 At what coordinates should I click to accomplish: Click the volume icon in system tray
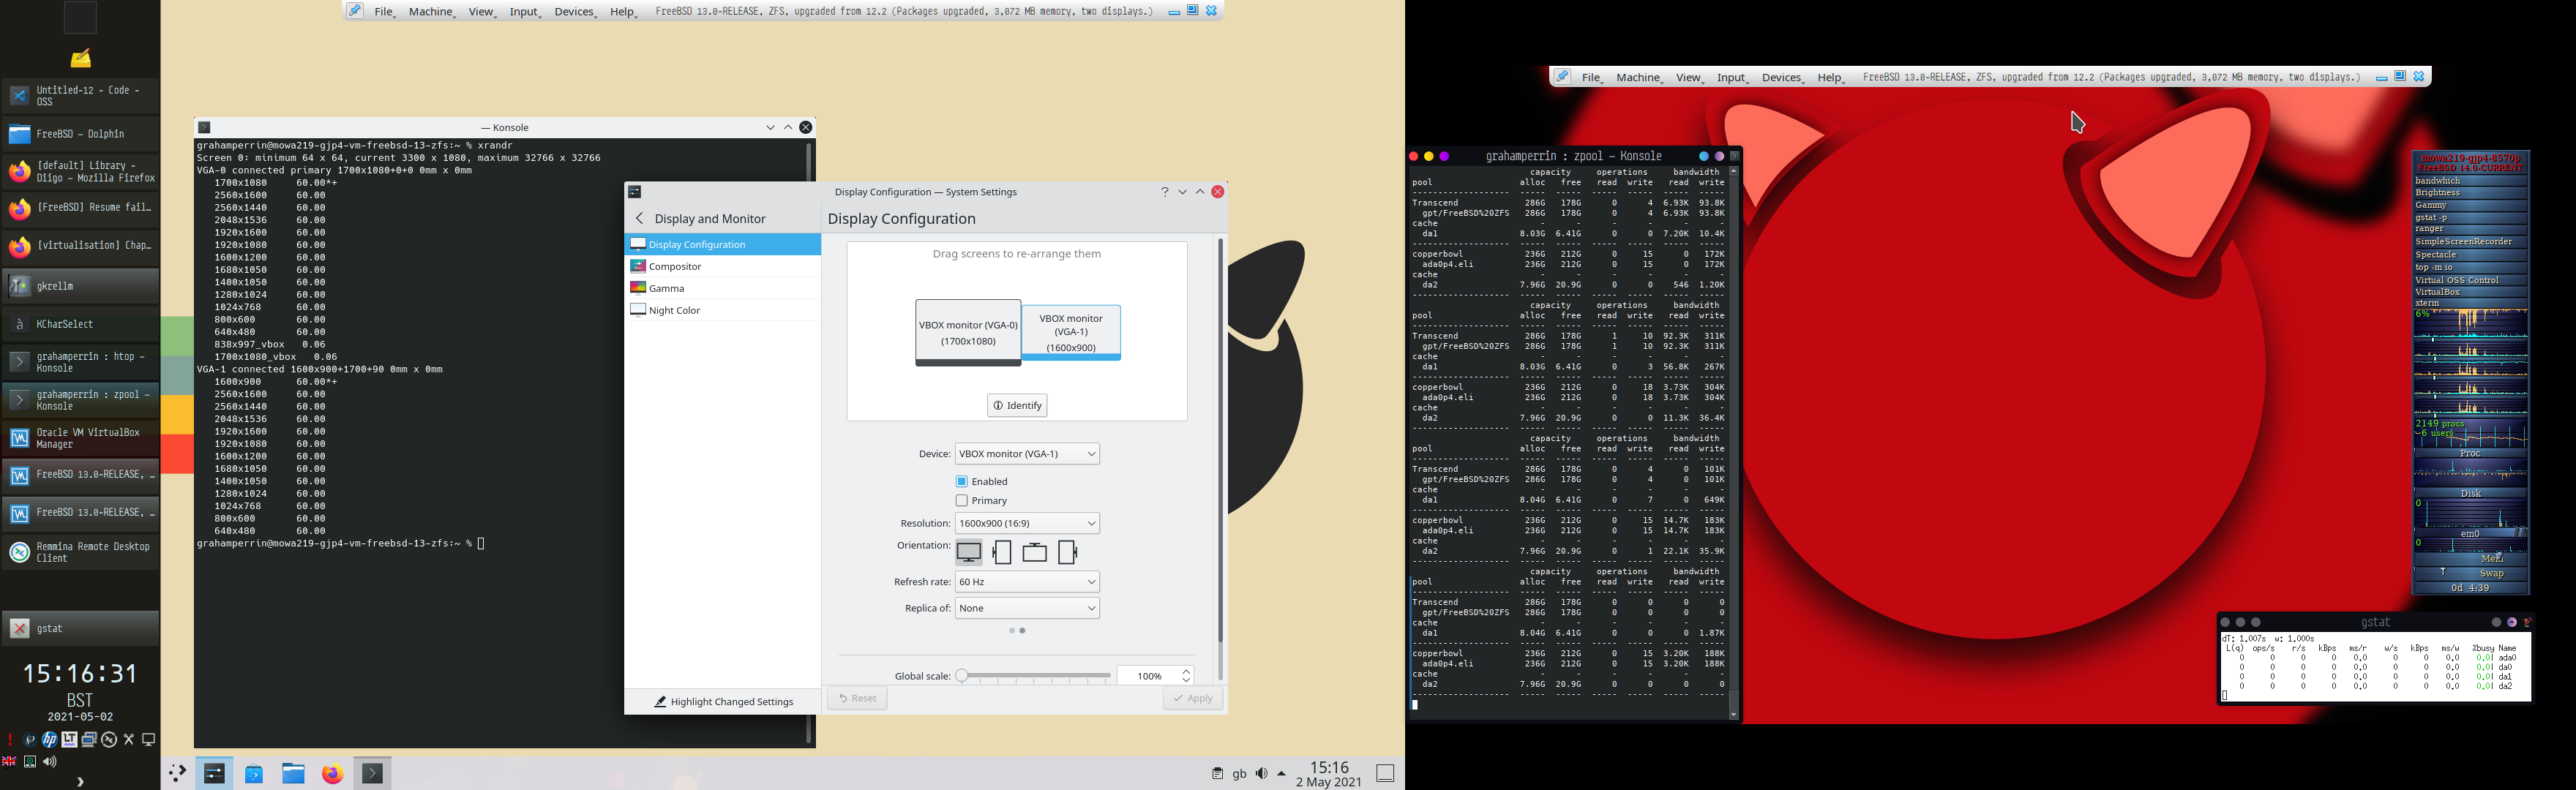point(1261,773)
